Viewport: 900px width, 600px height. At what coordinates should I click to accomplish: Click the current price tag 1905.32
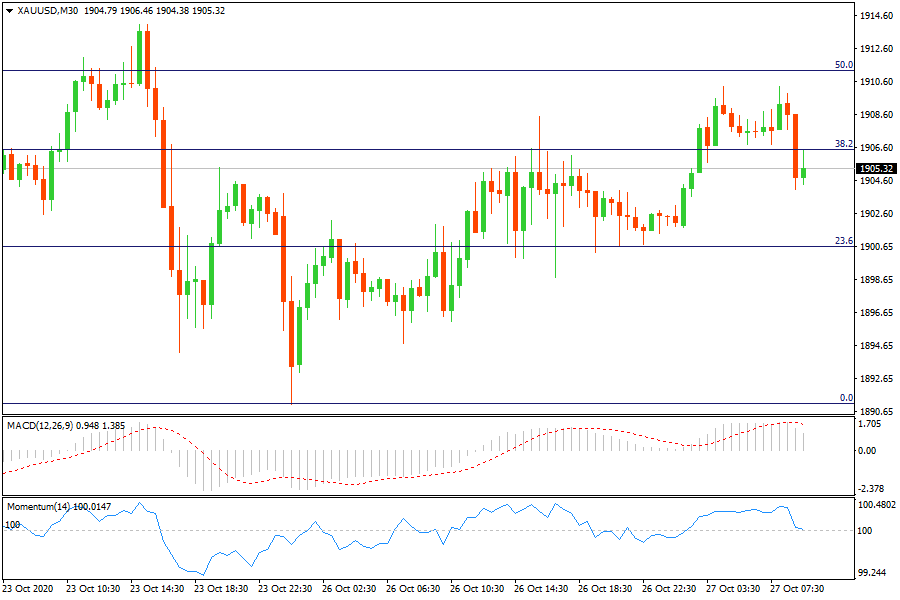tap(876, 168)
